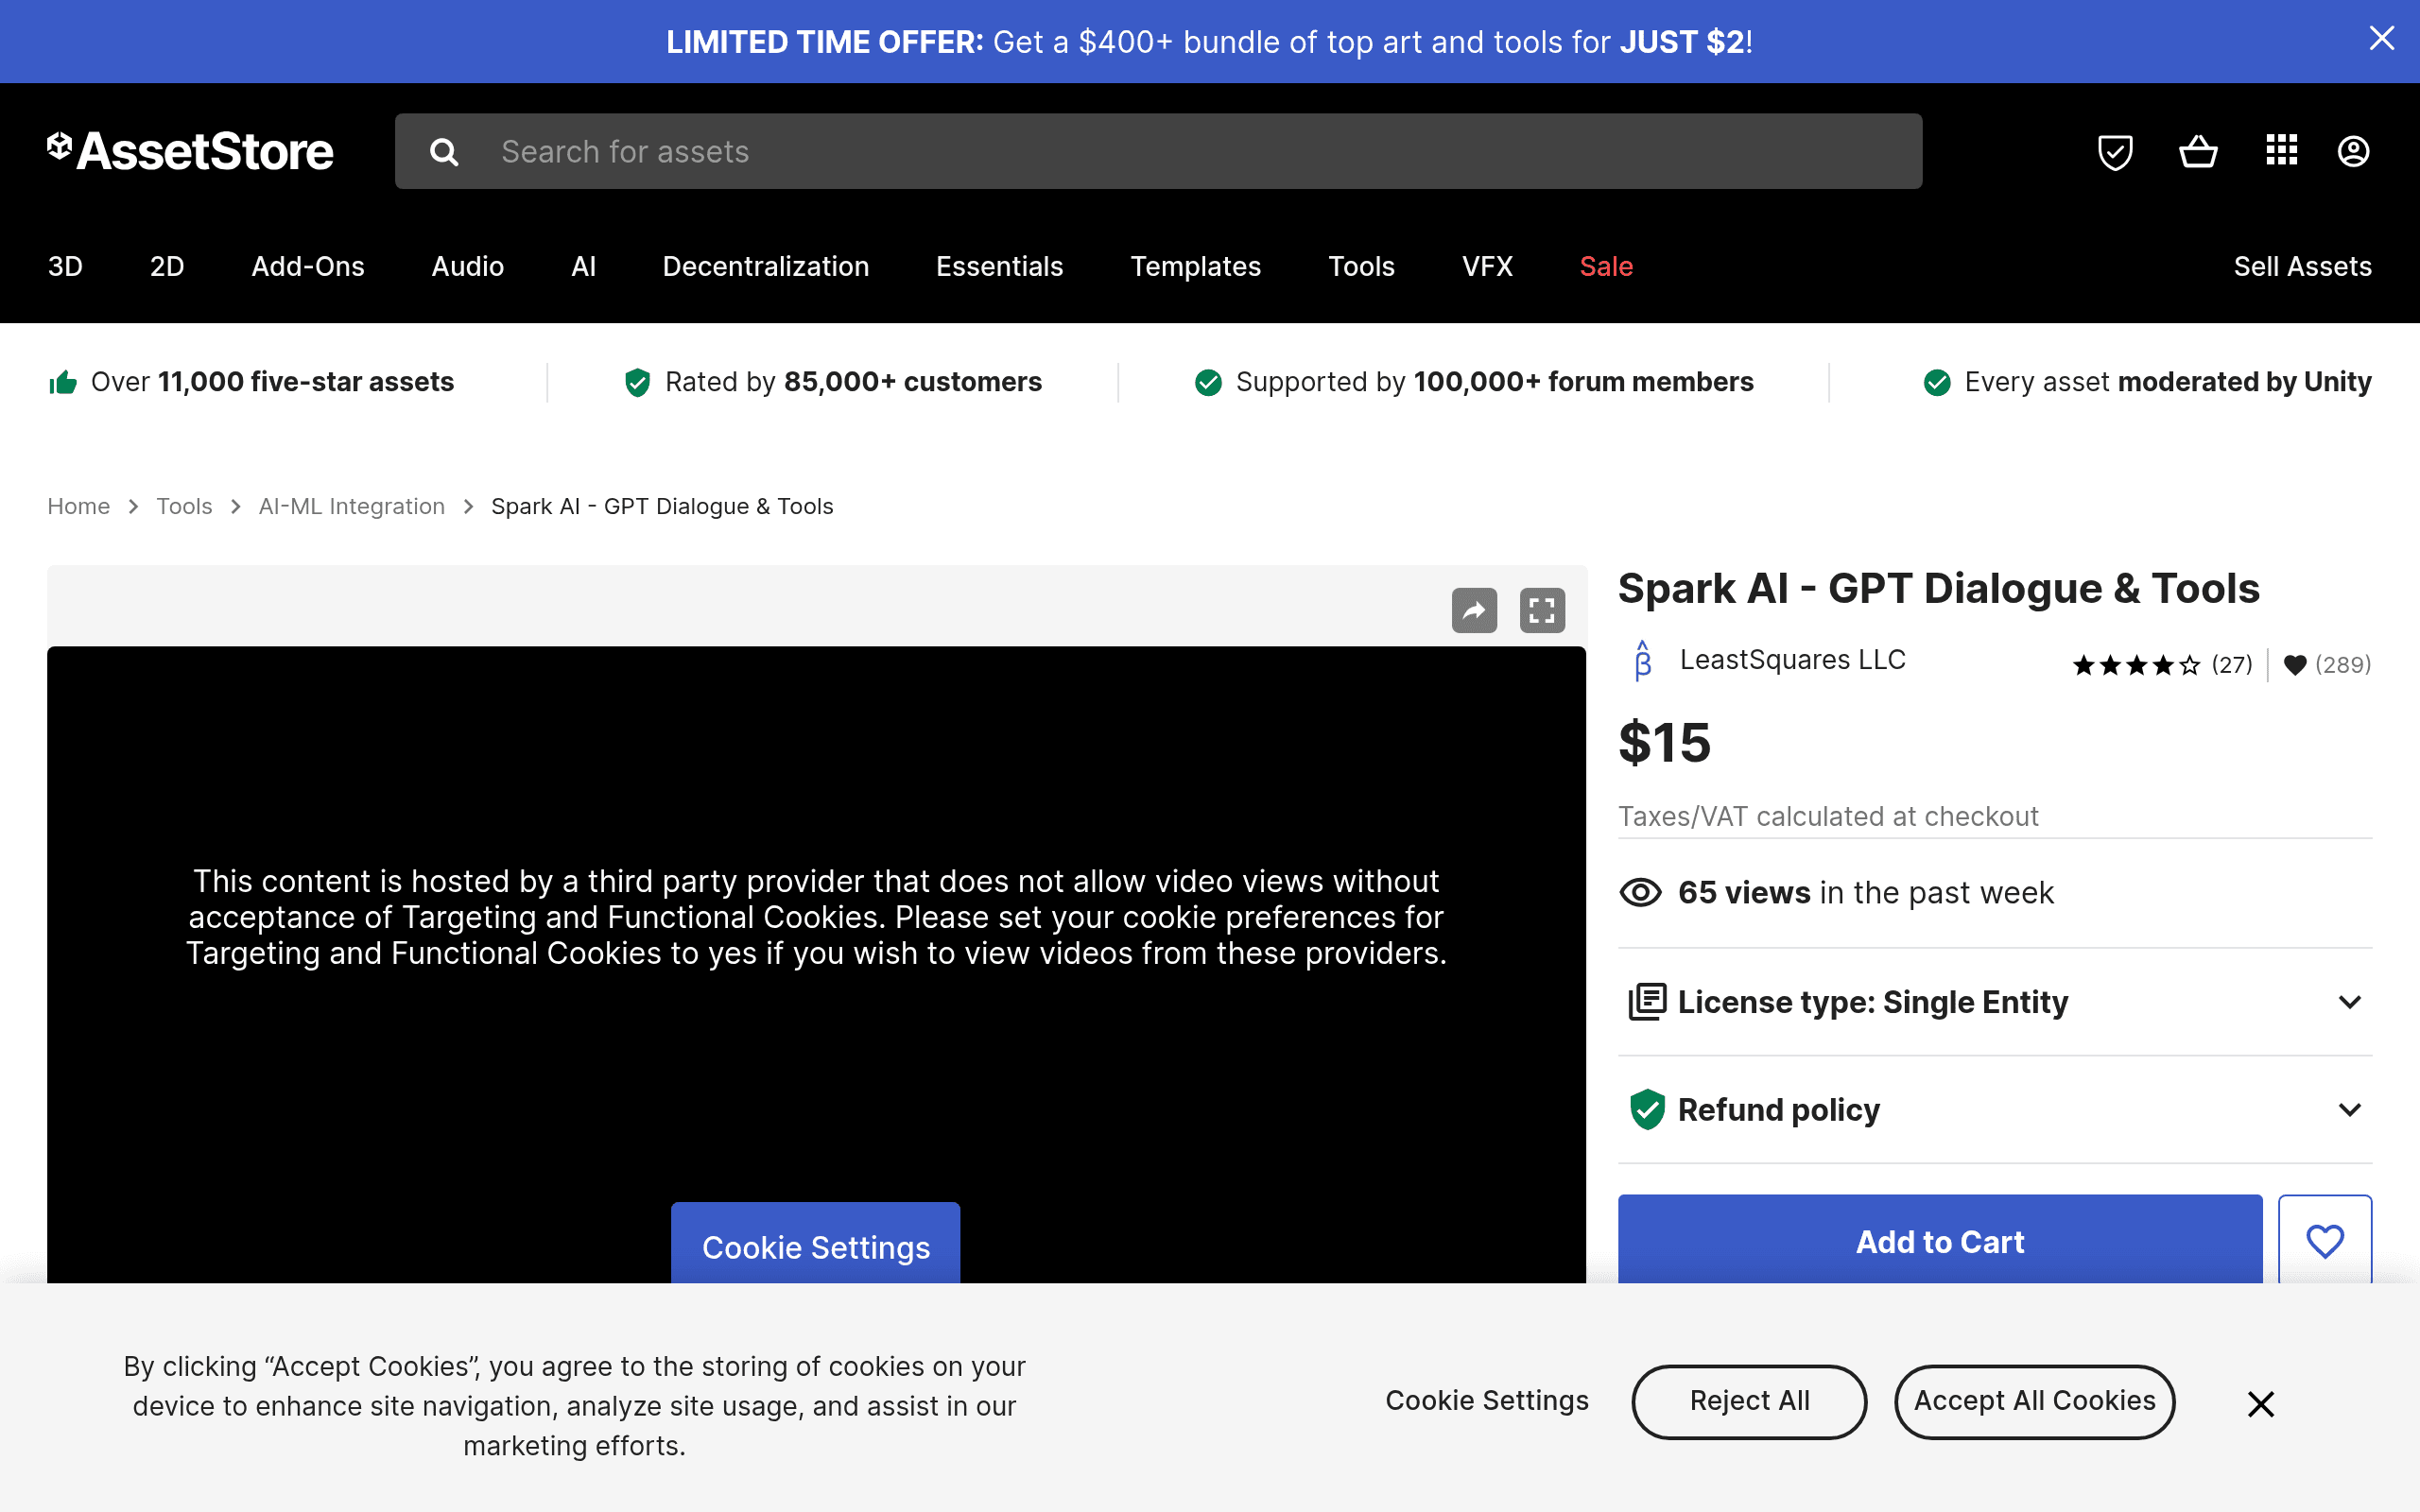Focus the Search for assets field
The width and height of the screenshot is (2420, 1512).
pyautogui.click(x=1158, y=151)
